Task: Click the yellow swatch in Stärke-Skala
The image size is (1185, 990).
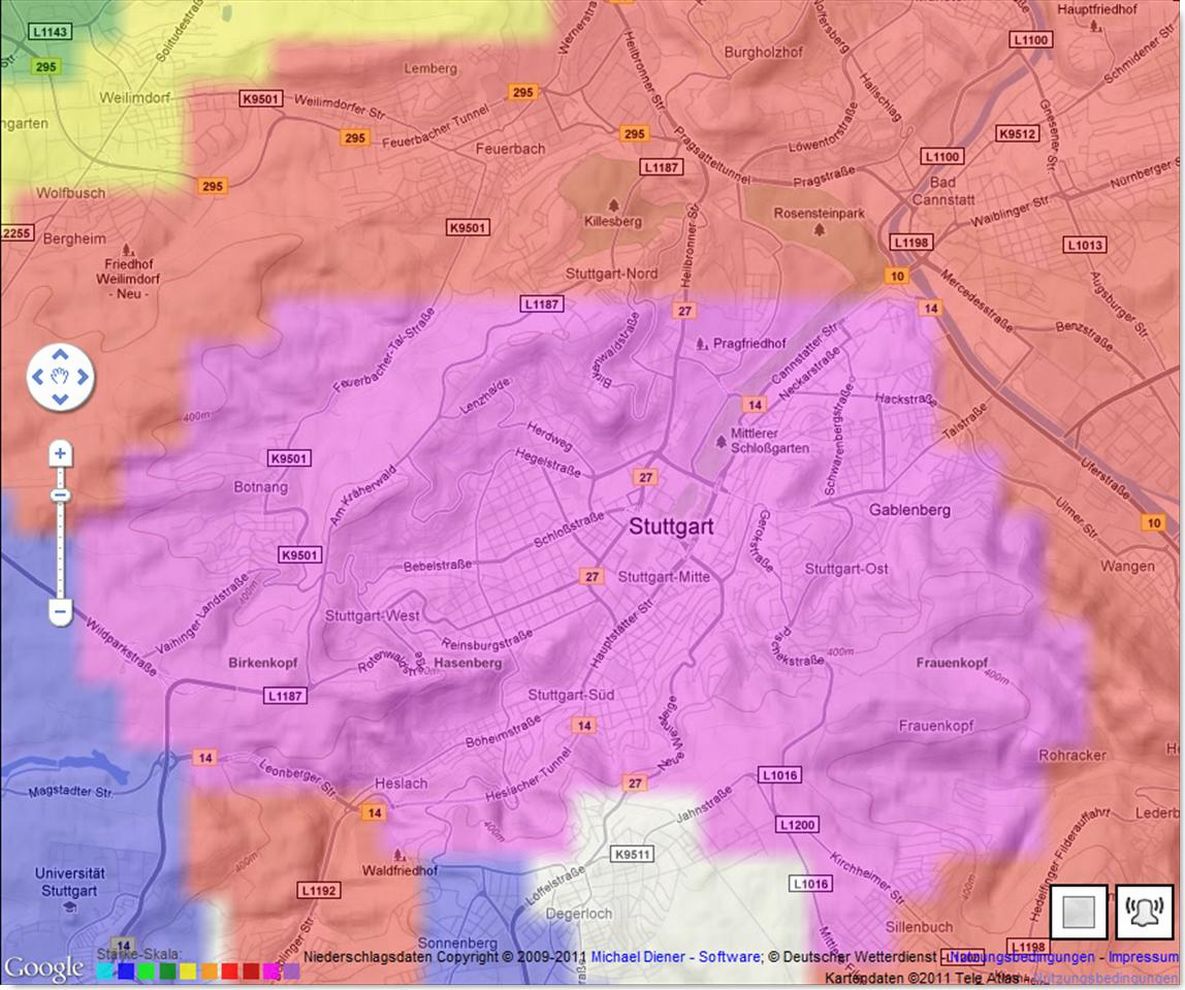Action: click(188, 970)
